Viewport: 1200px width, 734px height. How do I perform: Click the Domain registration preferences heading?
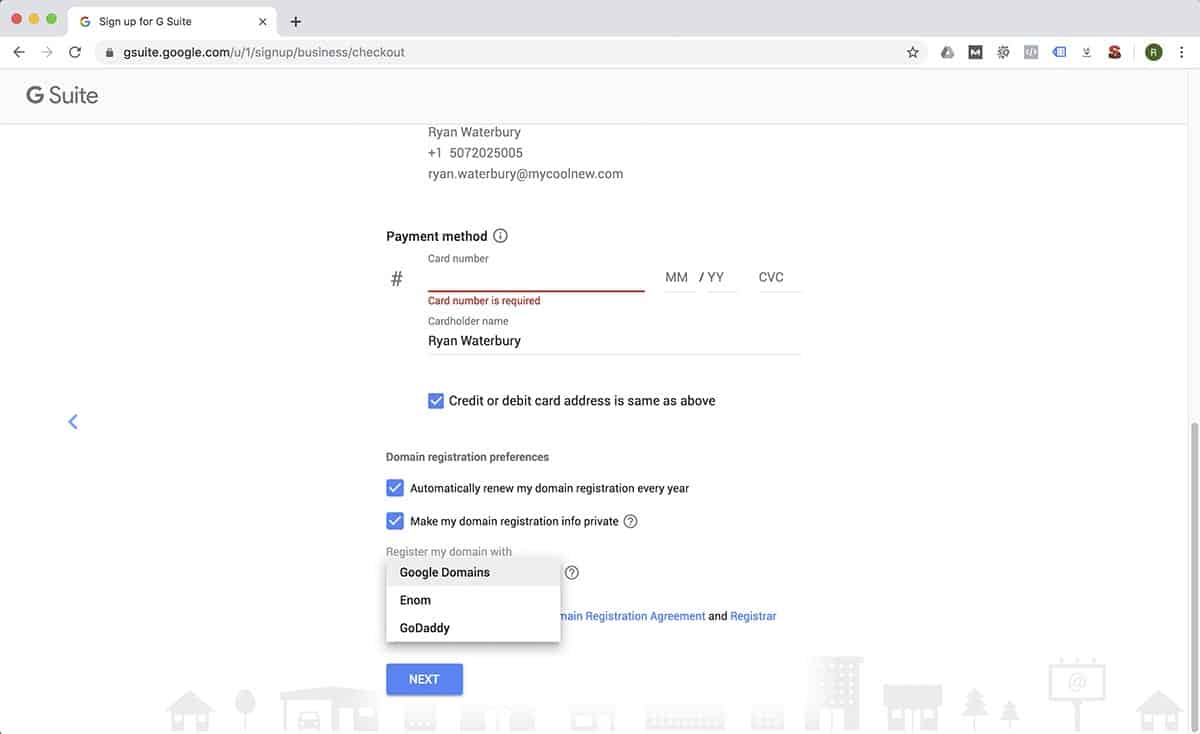click(x=467, y=457)
